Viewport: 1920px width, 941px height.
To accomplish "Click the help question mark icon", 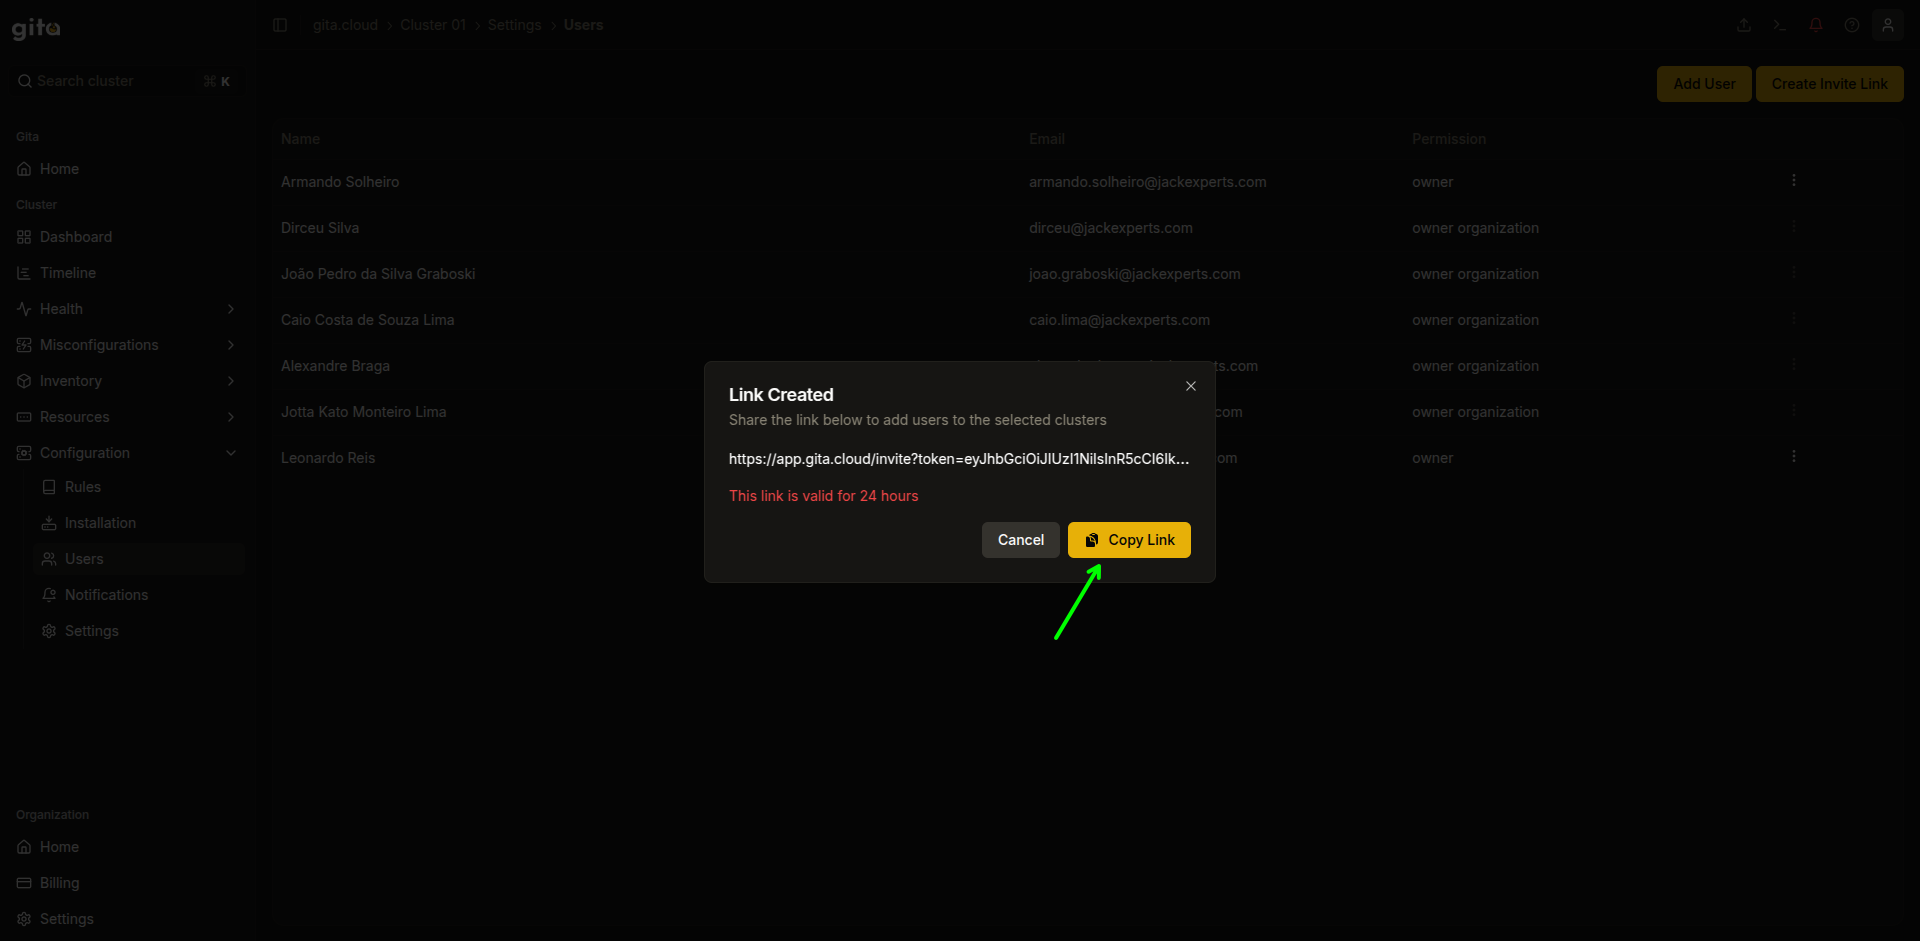I will click(x=1852, y=25).
